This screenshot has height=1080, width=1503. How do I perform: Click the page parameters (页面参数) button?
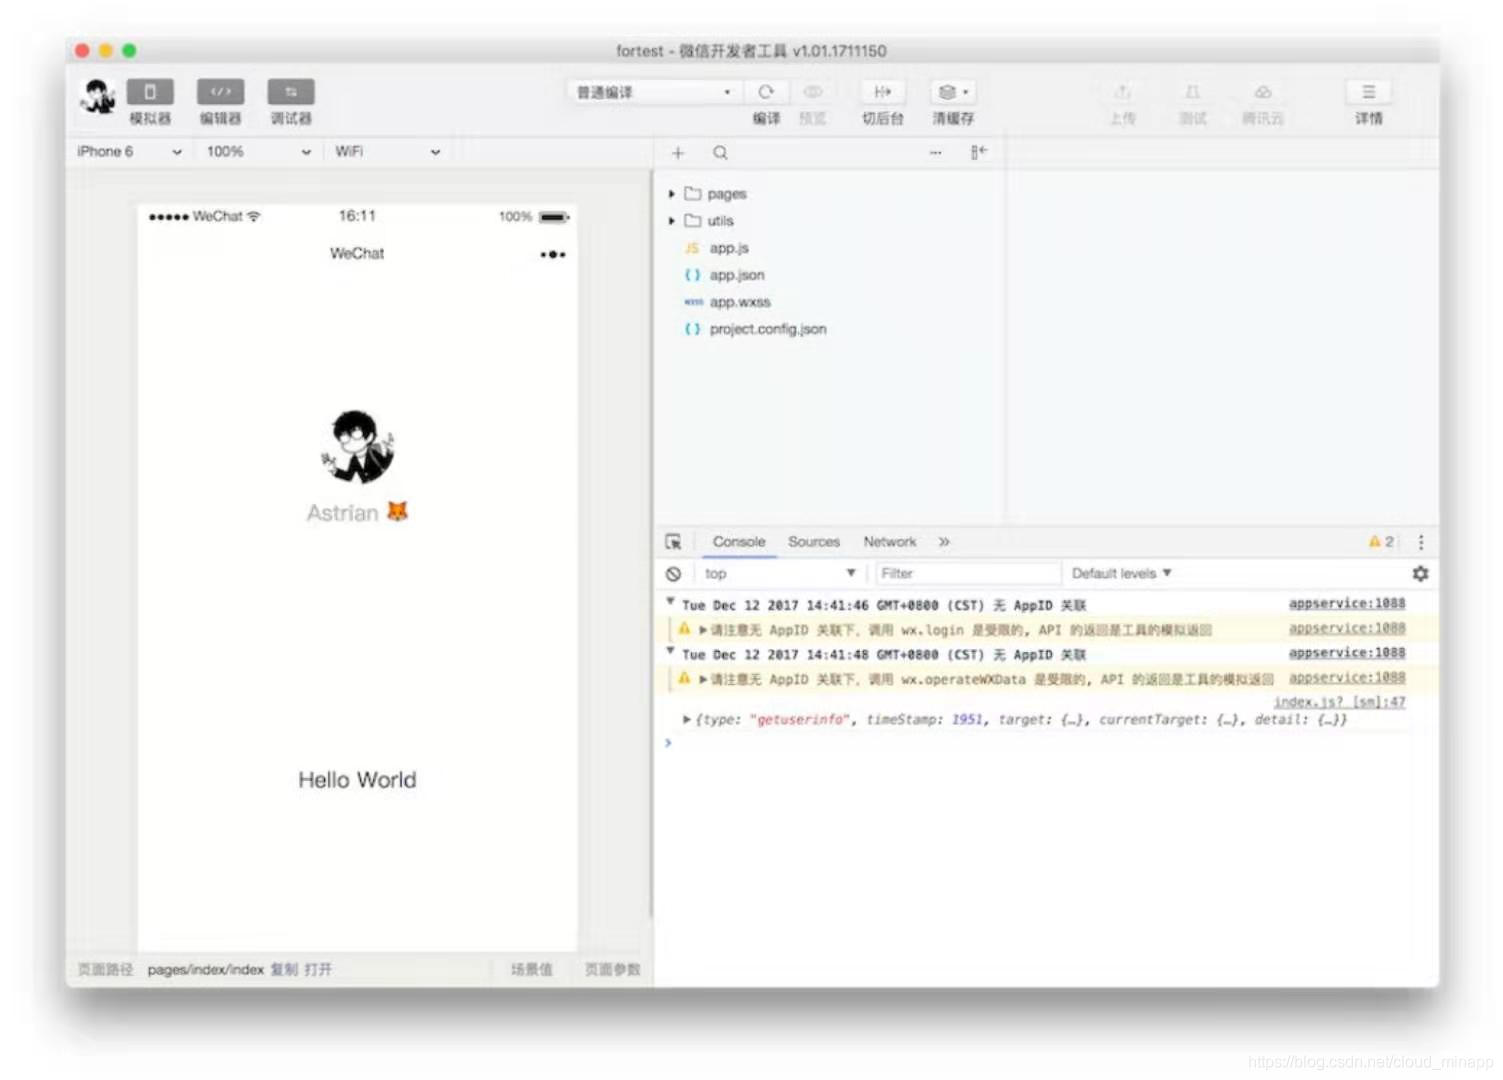pyautogui.click(x=612, y=969)
